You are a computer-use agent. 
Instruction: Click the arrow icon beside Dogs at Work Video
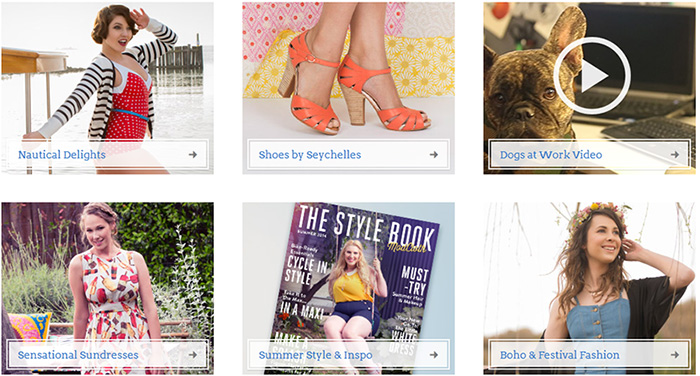tap(675, 155)
